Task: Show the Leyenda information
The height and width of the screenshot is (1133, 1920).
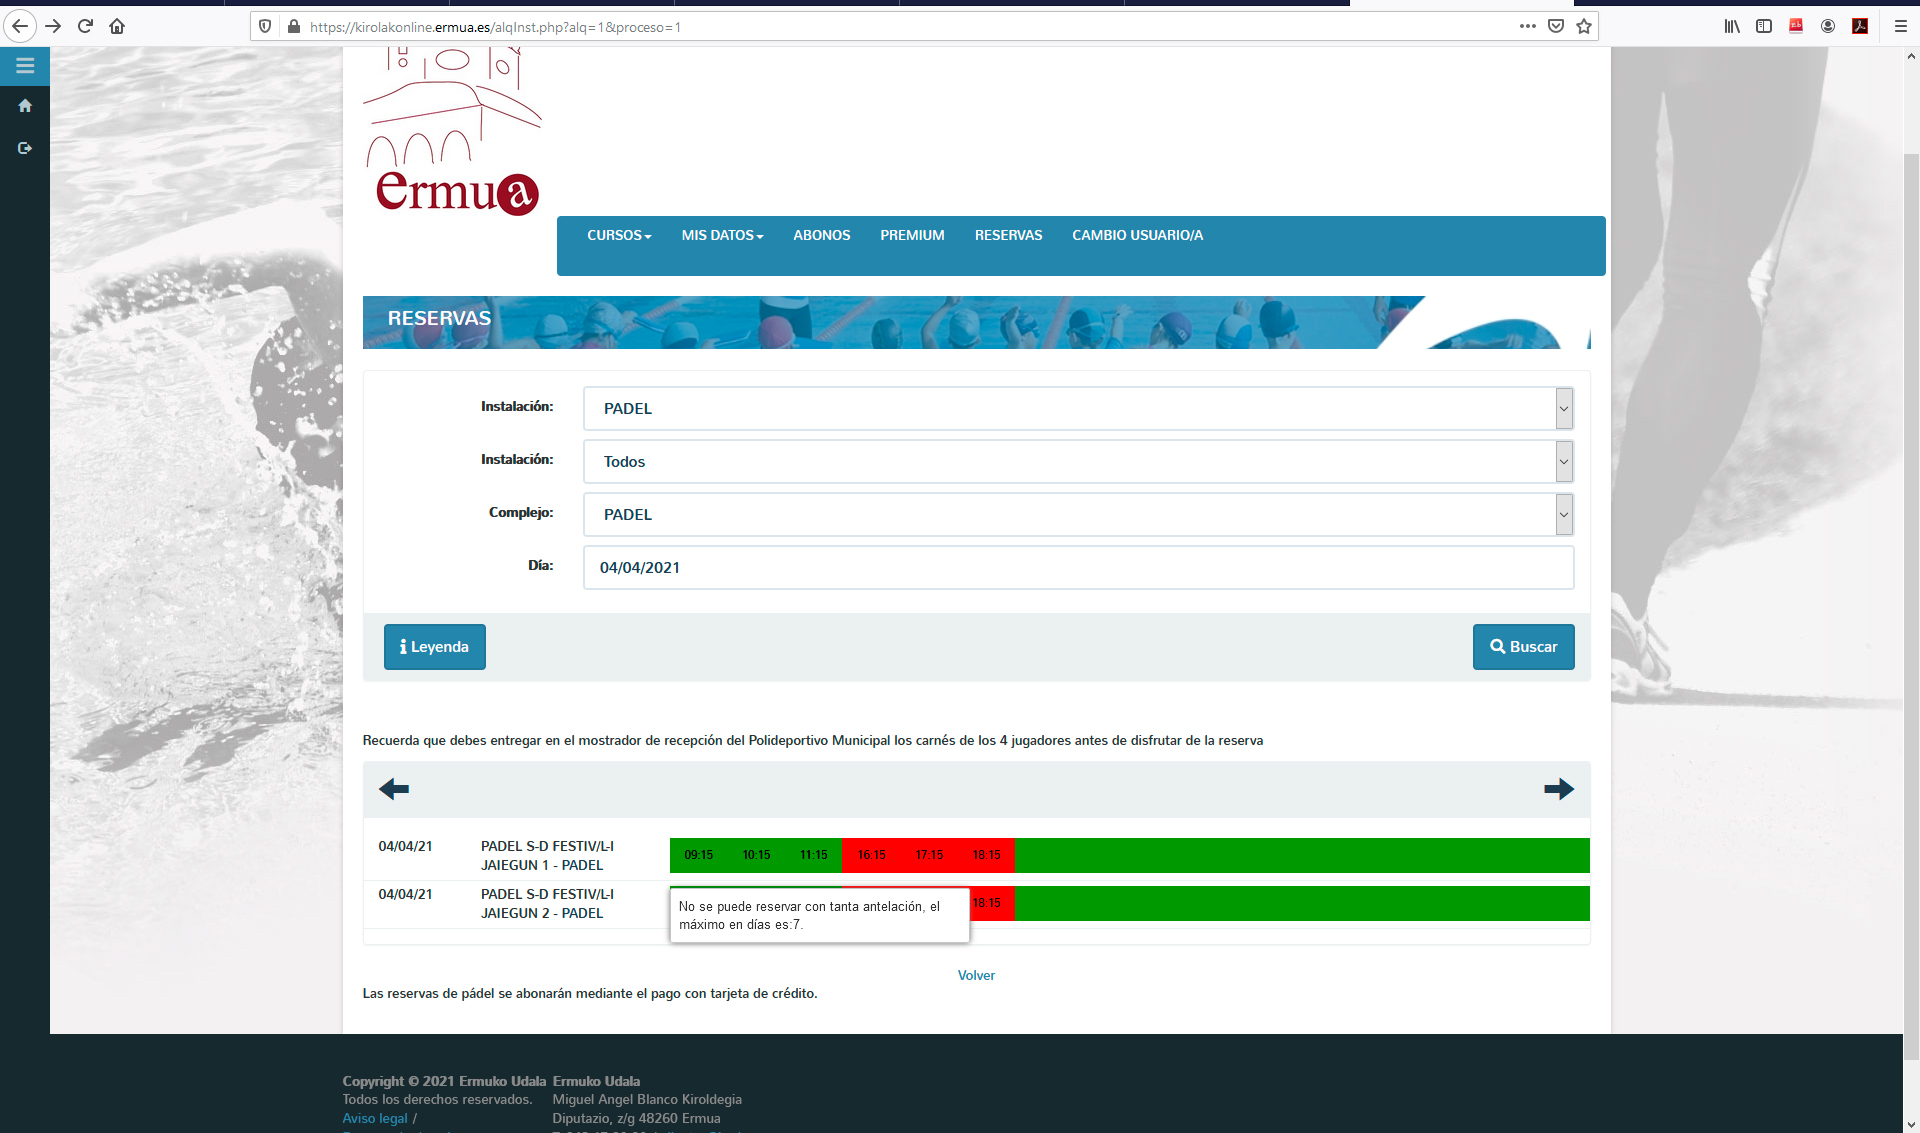Action: pyautogui.click(x=434, y=647)
